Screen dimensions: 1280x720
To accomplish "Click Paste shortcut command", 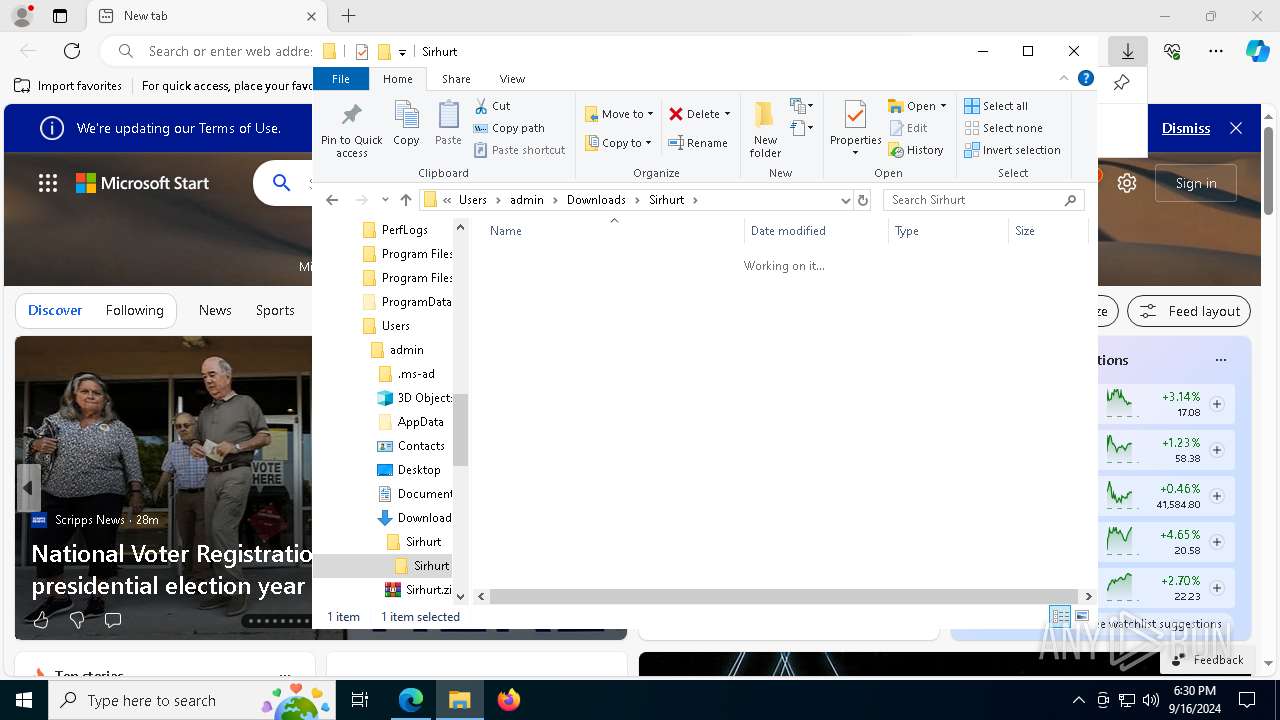I will point(519,150).
